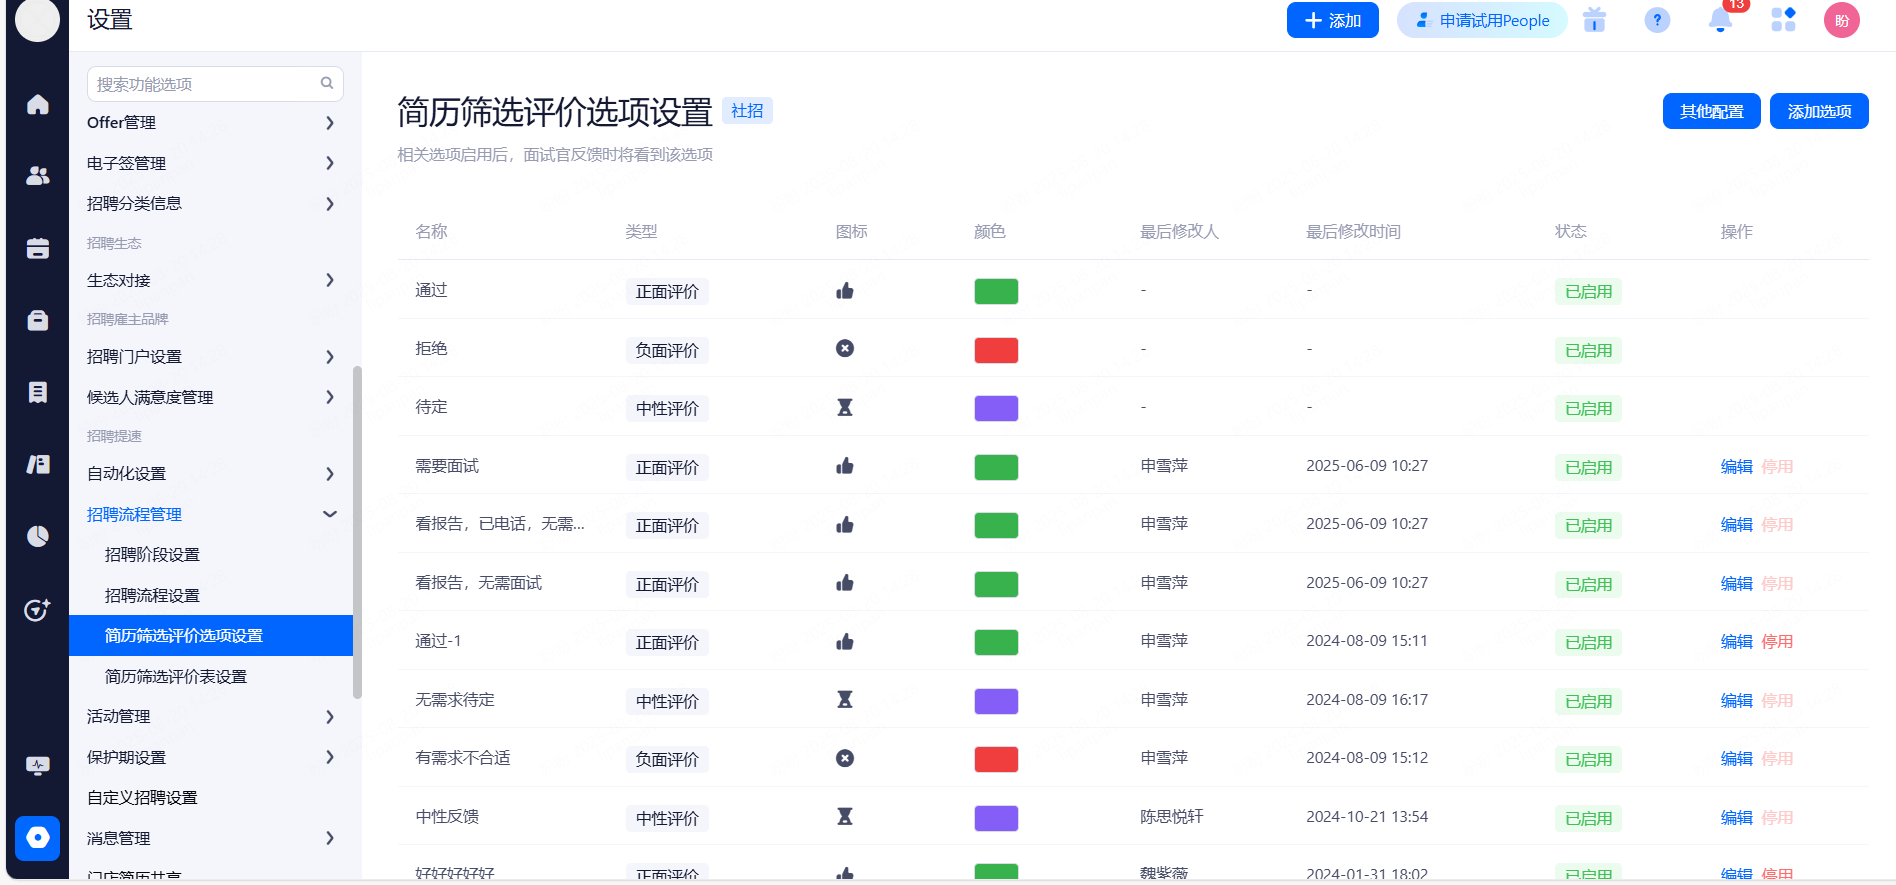Open the help question mark icon

1657,20
